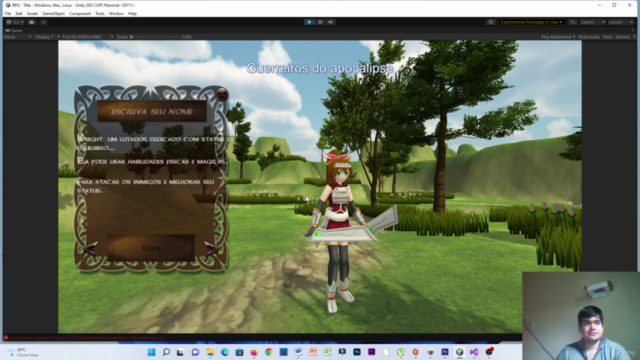Open Experimental Packages In Use dropdown
The width and height of the screenshot is (640, 360).
click(531, 22)
